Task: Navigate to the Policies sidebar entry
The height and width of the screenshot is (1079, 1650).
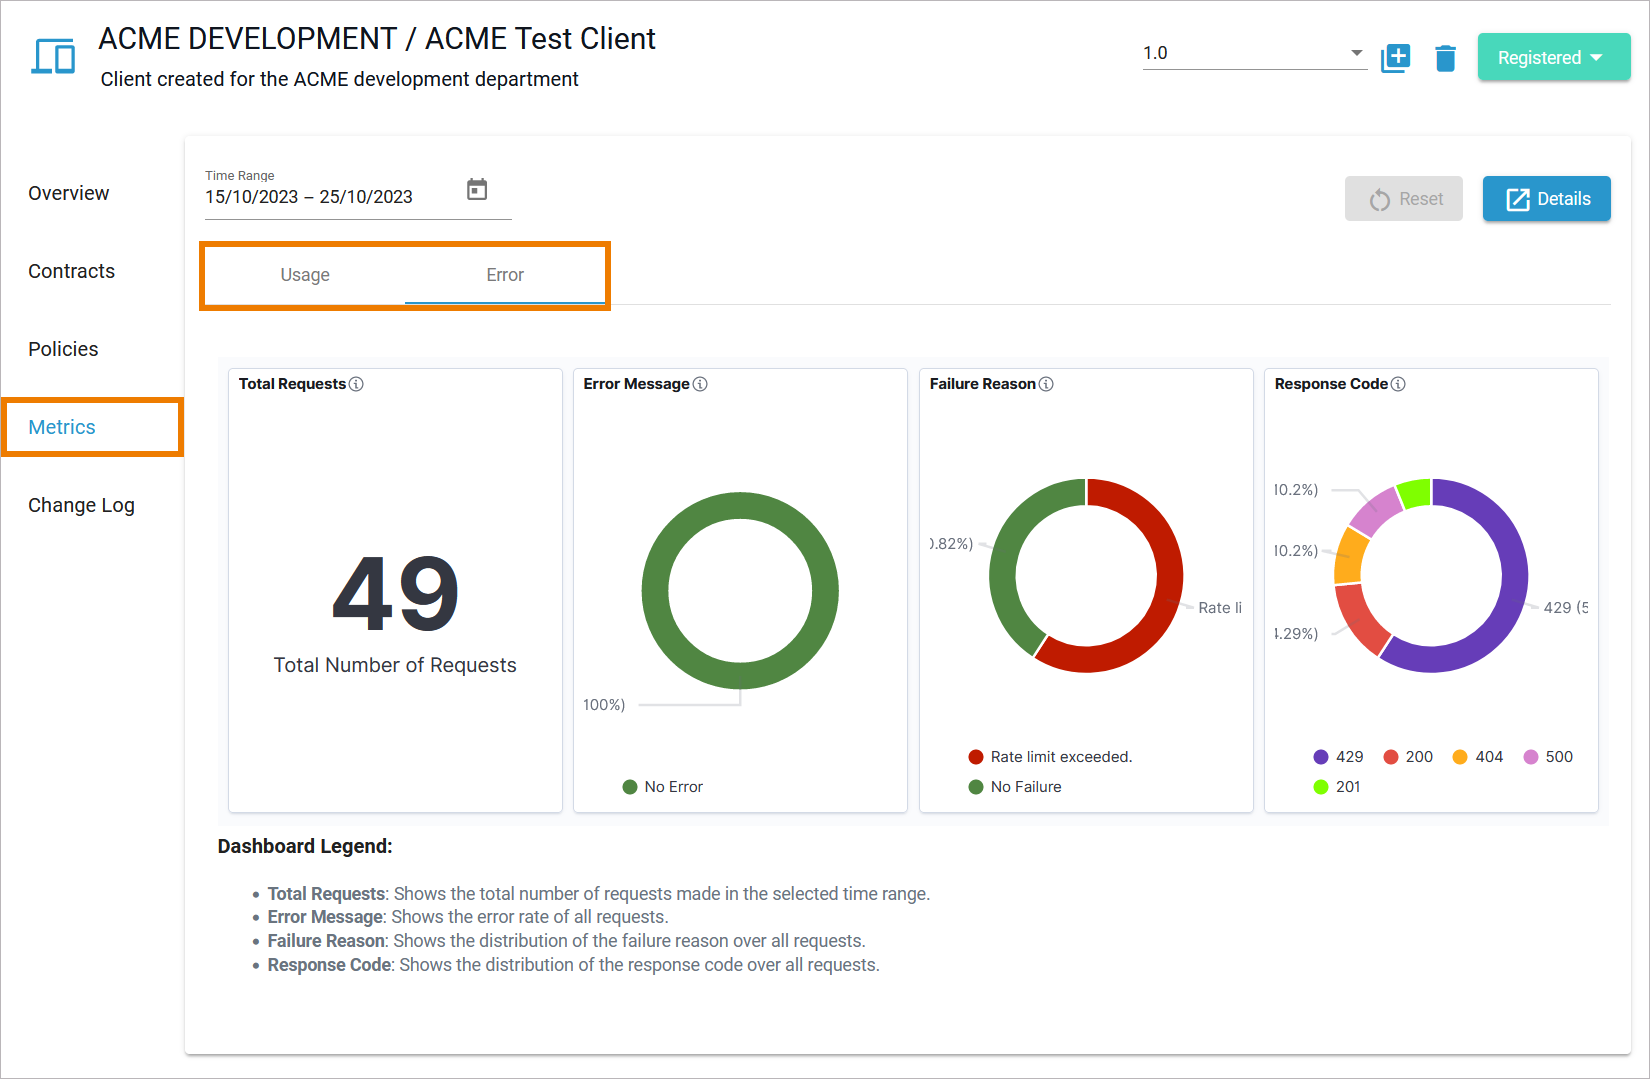Action: click(x=63, y=349)
